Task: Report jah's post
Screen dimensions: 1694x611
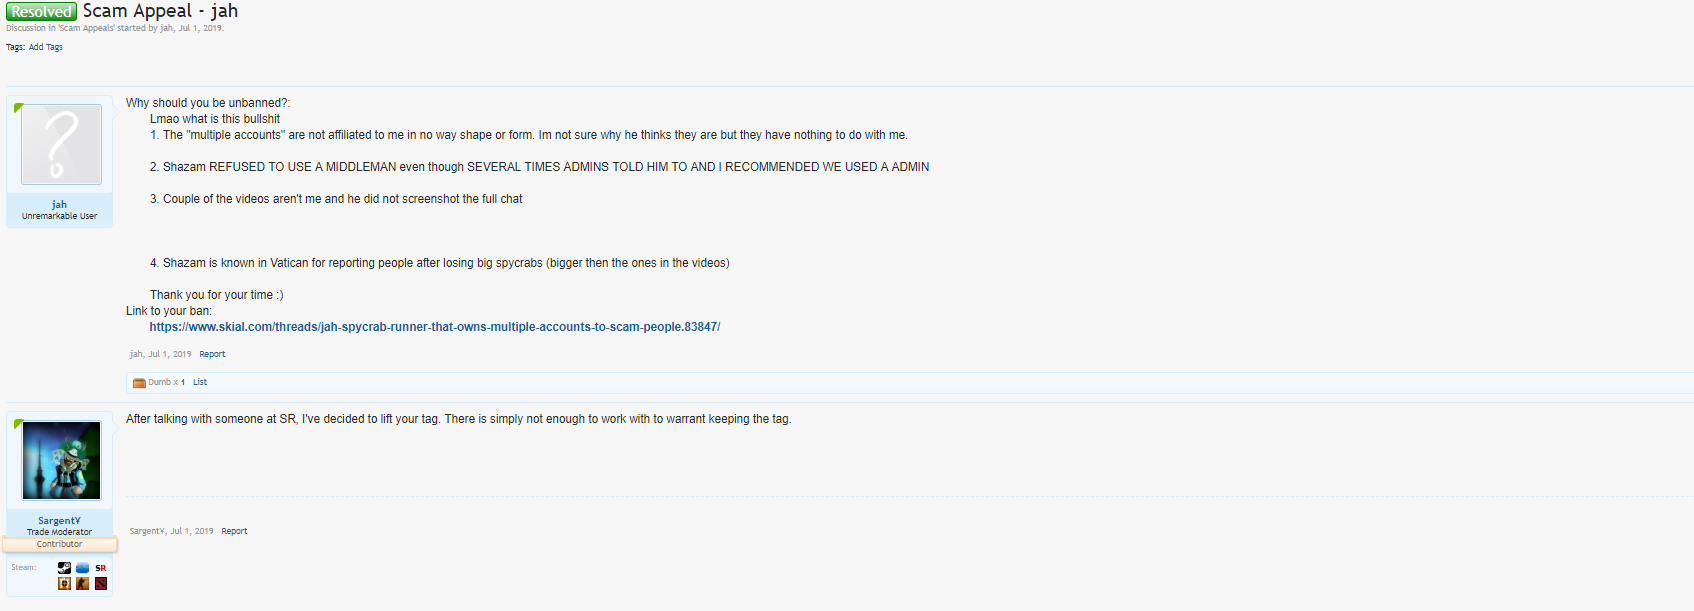Action: [x=212, y=354]
